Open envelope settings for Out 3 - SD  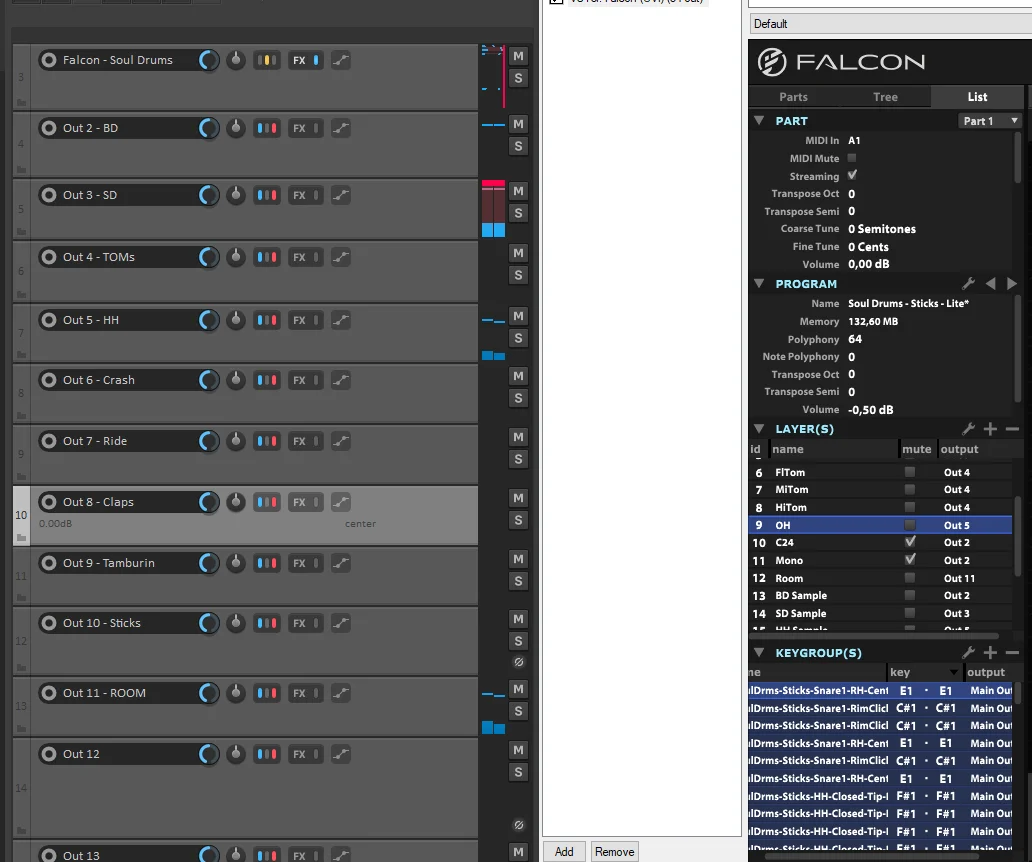[x=340, y=195]
